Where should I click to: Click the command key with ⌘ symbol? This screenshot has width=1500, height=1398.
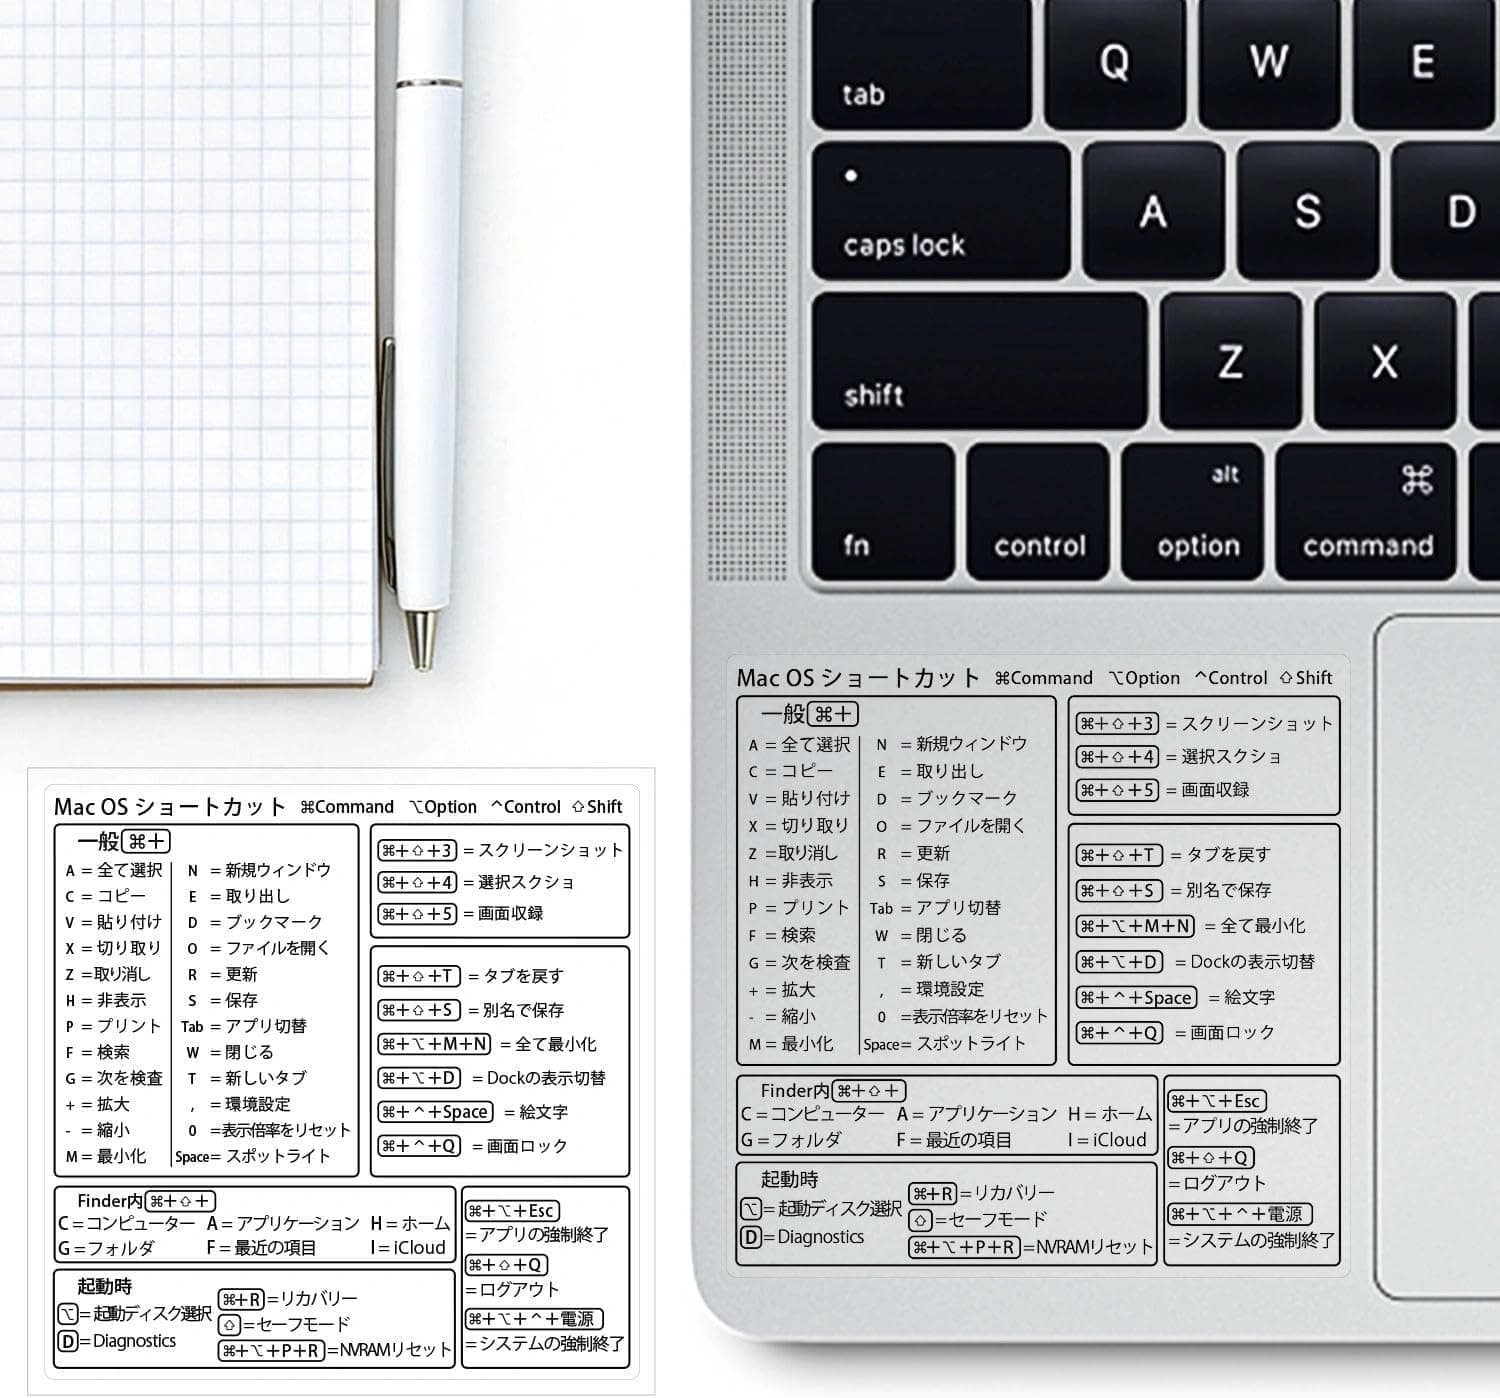click(x=1365, y=512)
